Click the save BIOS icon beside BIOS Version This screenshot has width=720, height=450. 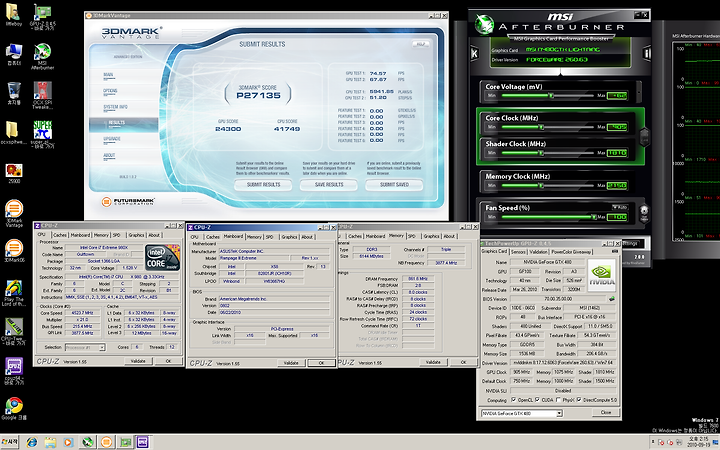(x=612, y=298)
